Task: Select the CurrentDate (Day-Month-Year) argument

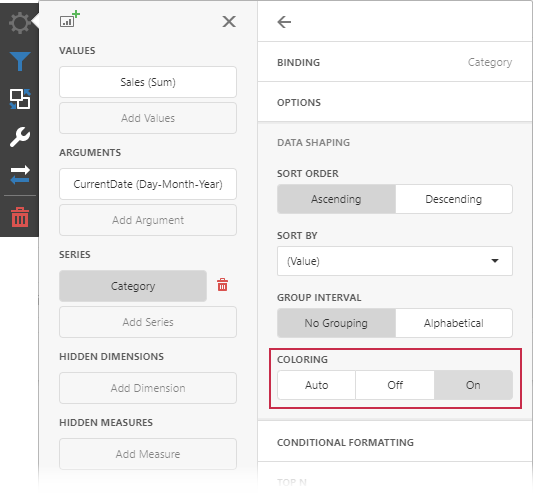Action: click(x=148, y=184)
